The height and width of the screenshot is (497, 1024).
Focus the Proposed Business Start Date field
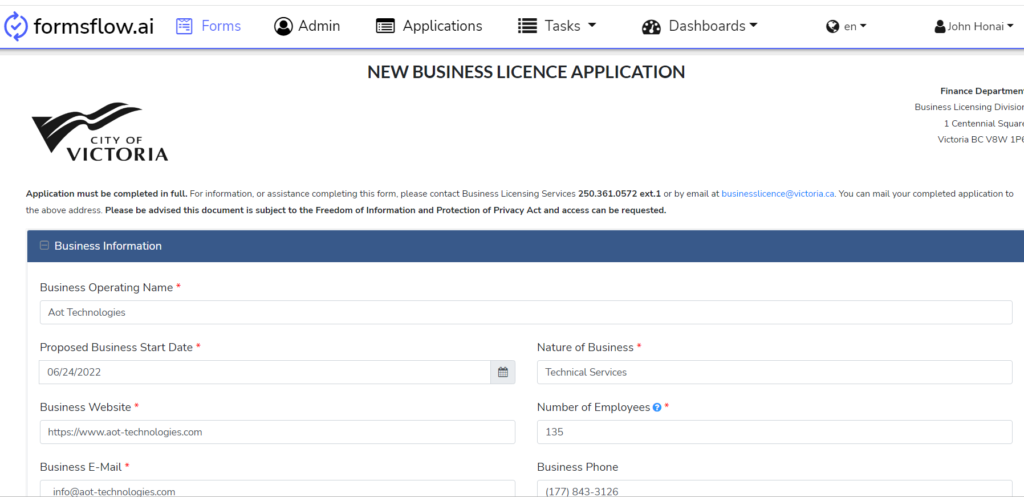(x=265, y=372)
